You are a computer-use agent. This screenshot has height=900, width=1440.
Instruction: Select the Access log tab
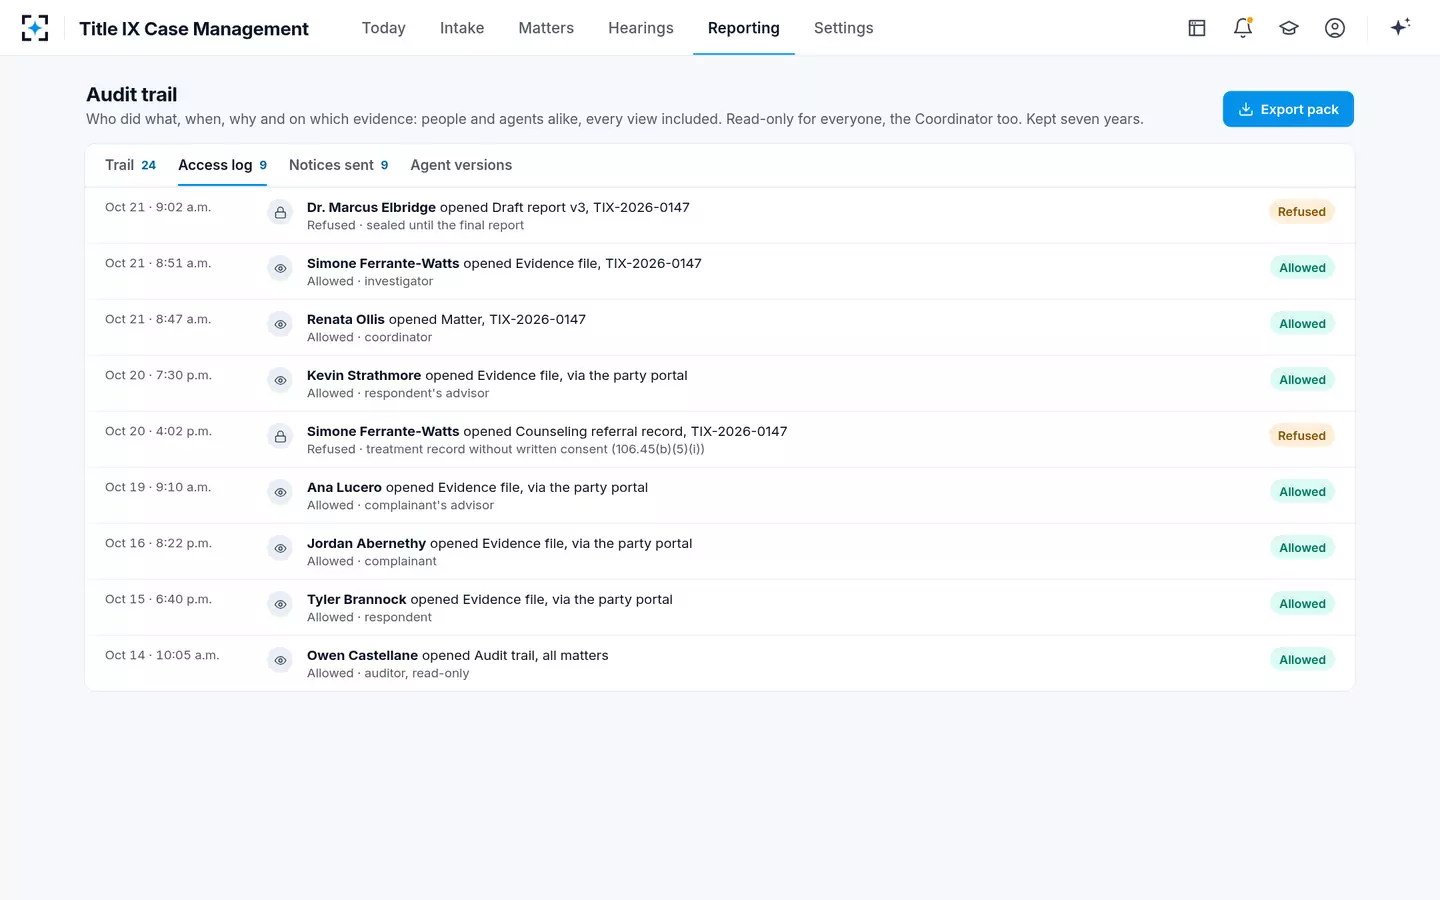coord(222,165)
